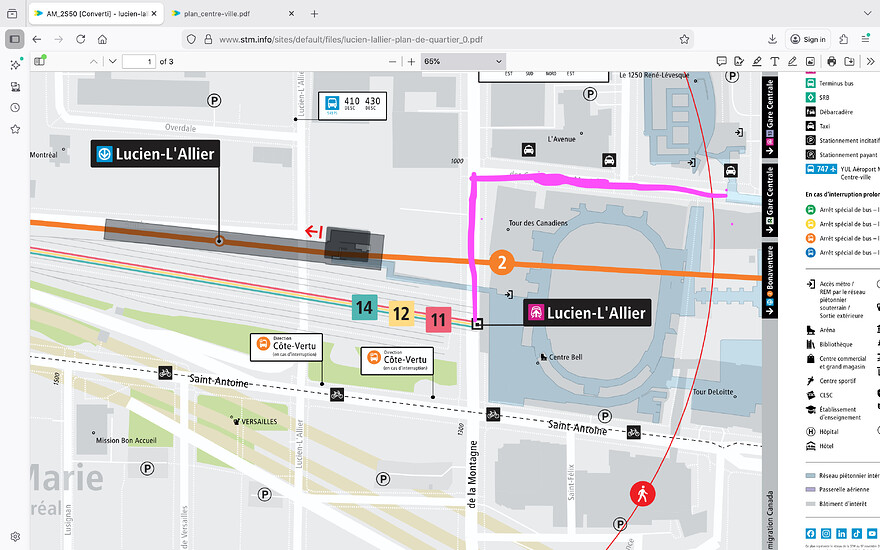The image size is (880, 550).
Task: Go to the browser home page
Action: (x=102, y=39)
